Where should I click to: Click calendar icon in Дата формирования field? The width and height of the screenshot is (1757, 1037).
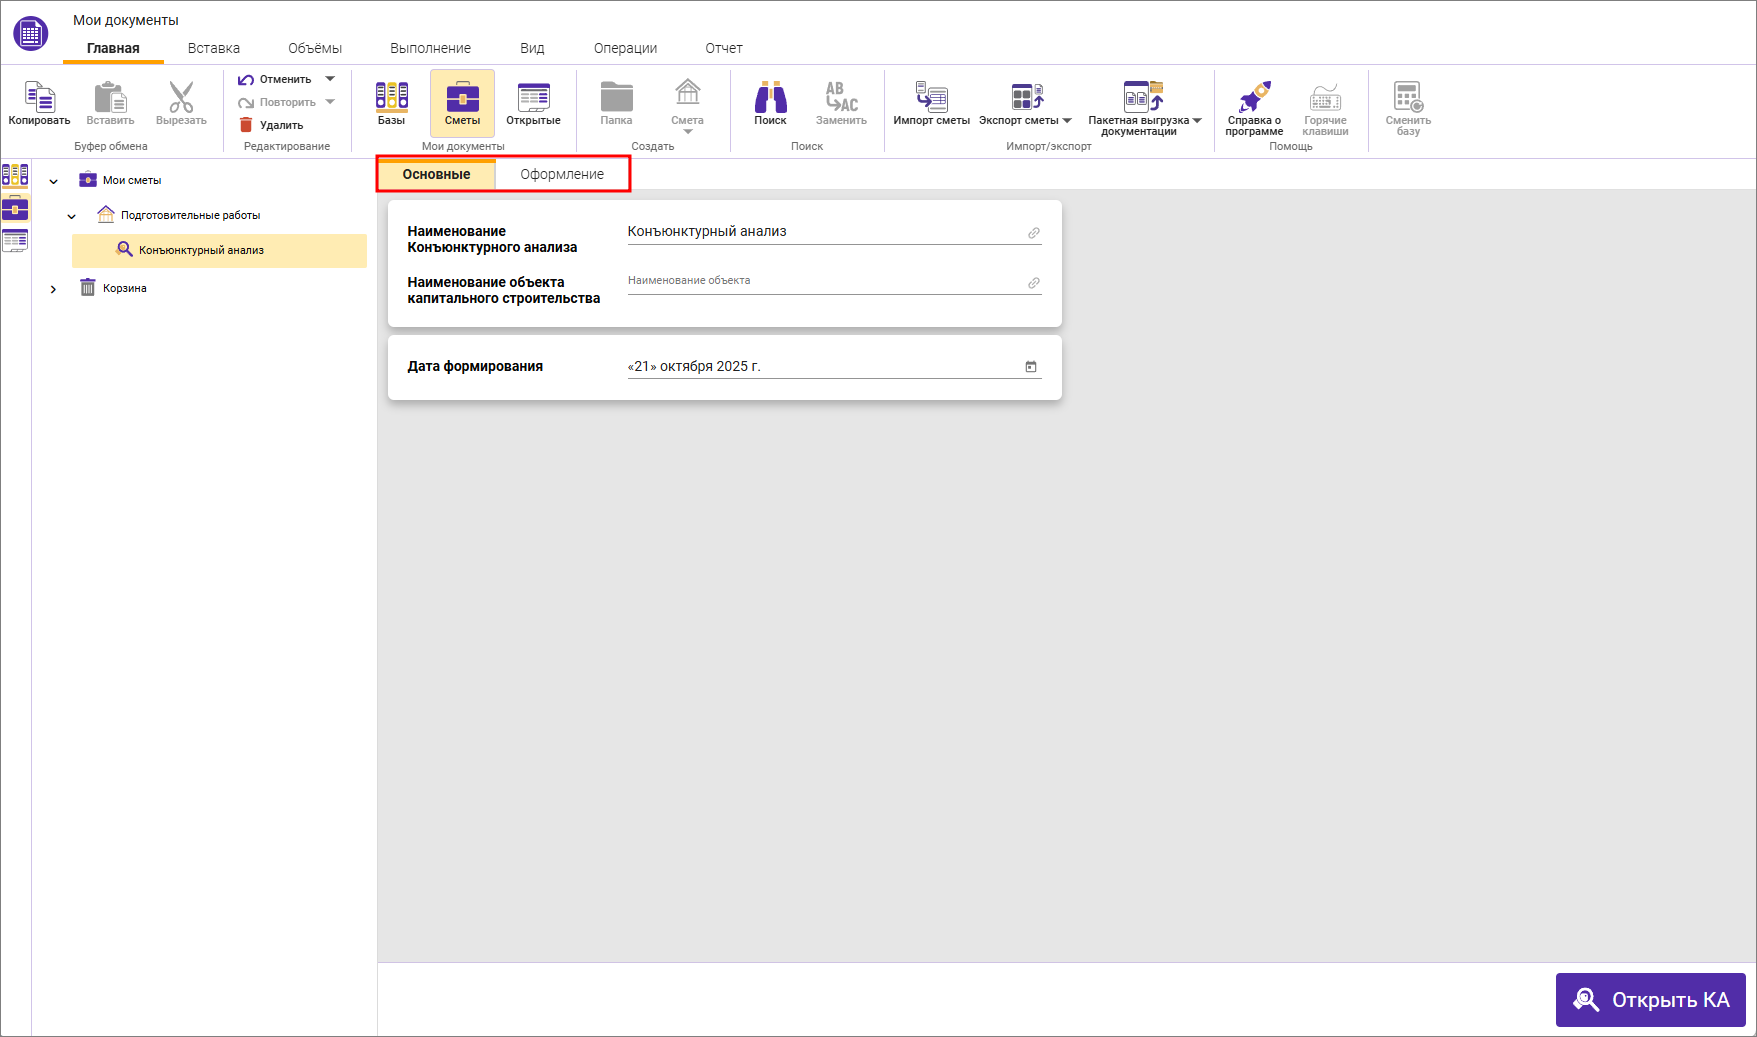tap(1031, 367)
